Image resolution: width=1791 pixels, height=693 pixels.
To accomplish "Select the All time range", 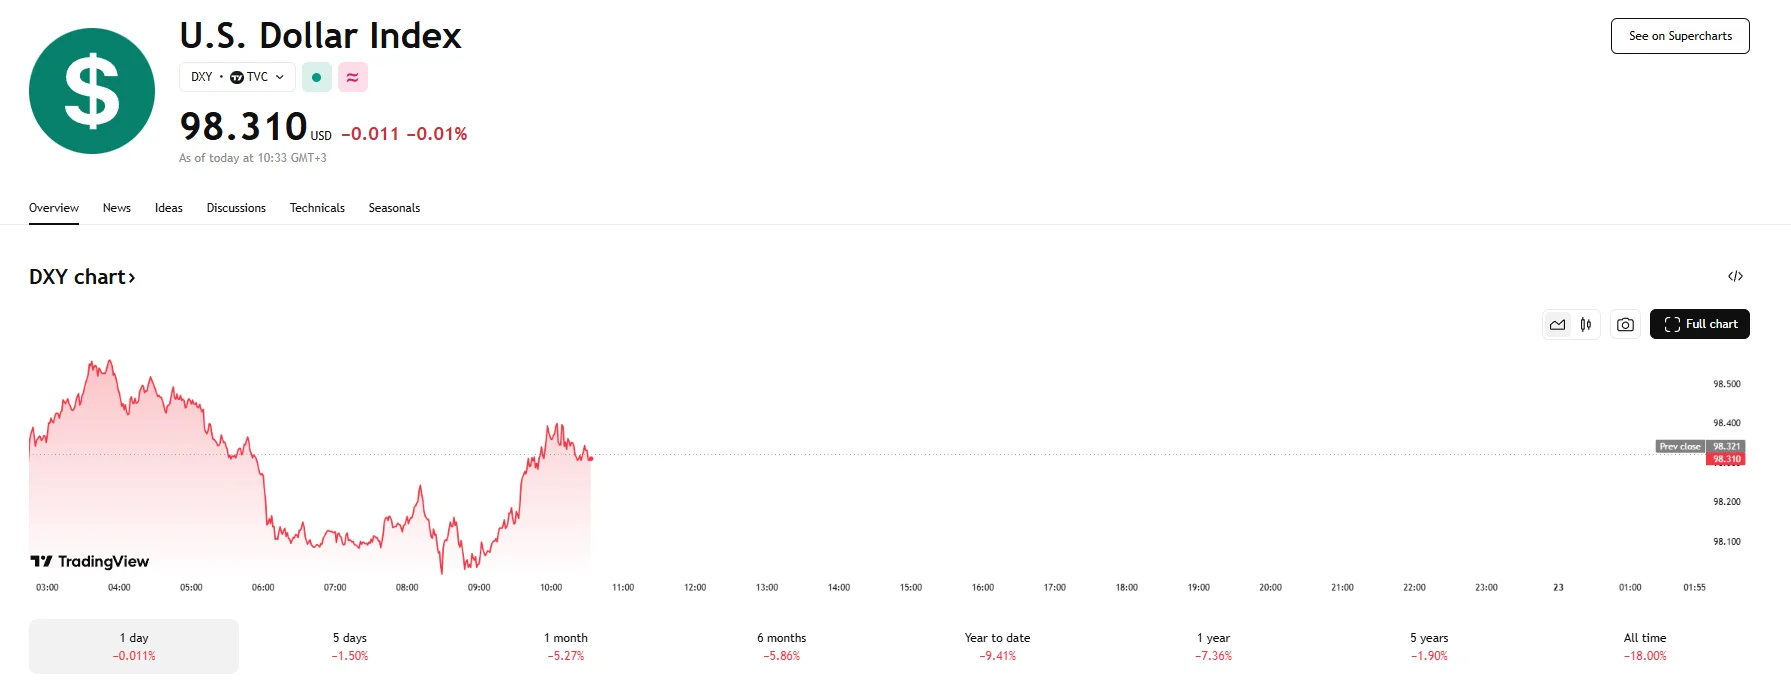I will [x=1645, y=646].
